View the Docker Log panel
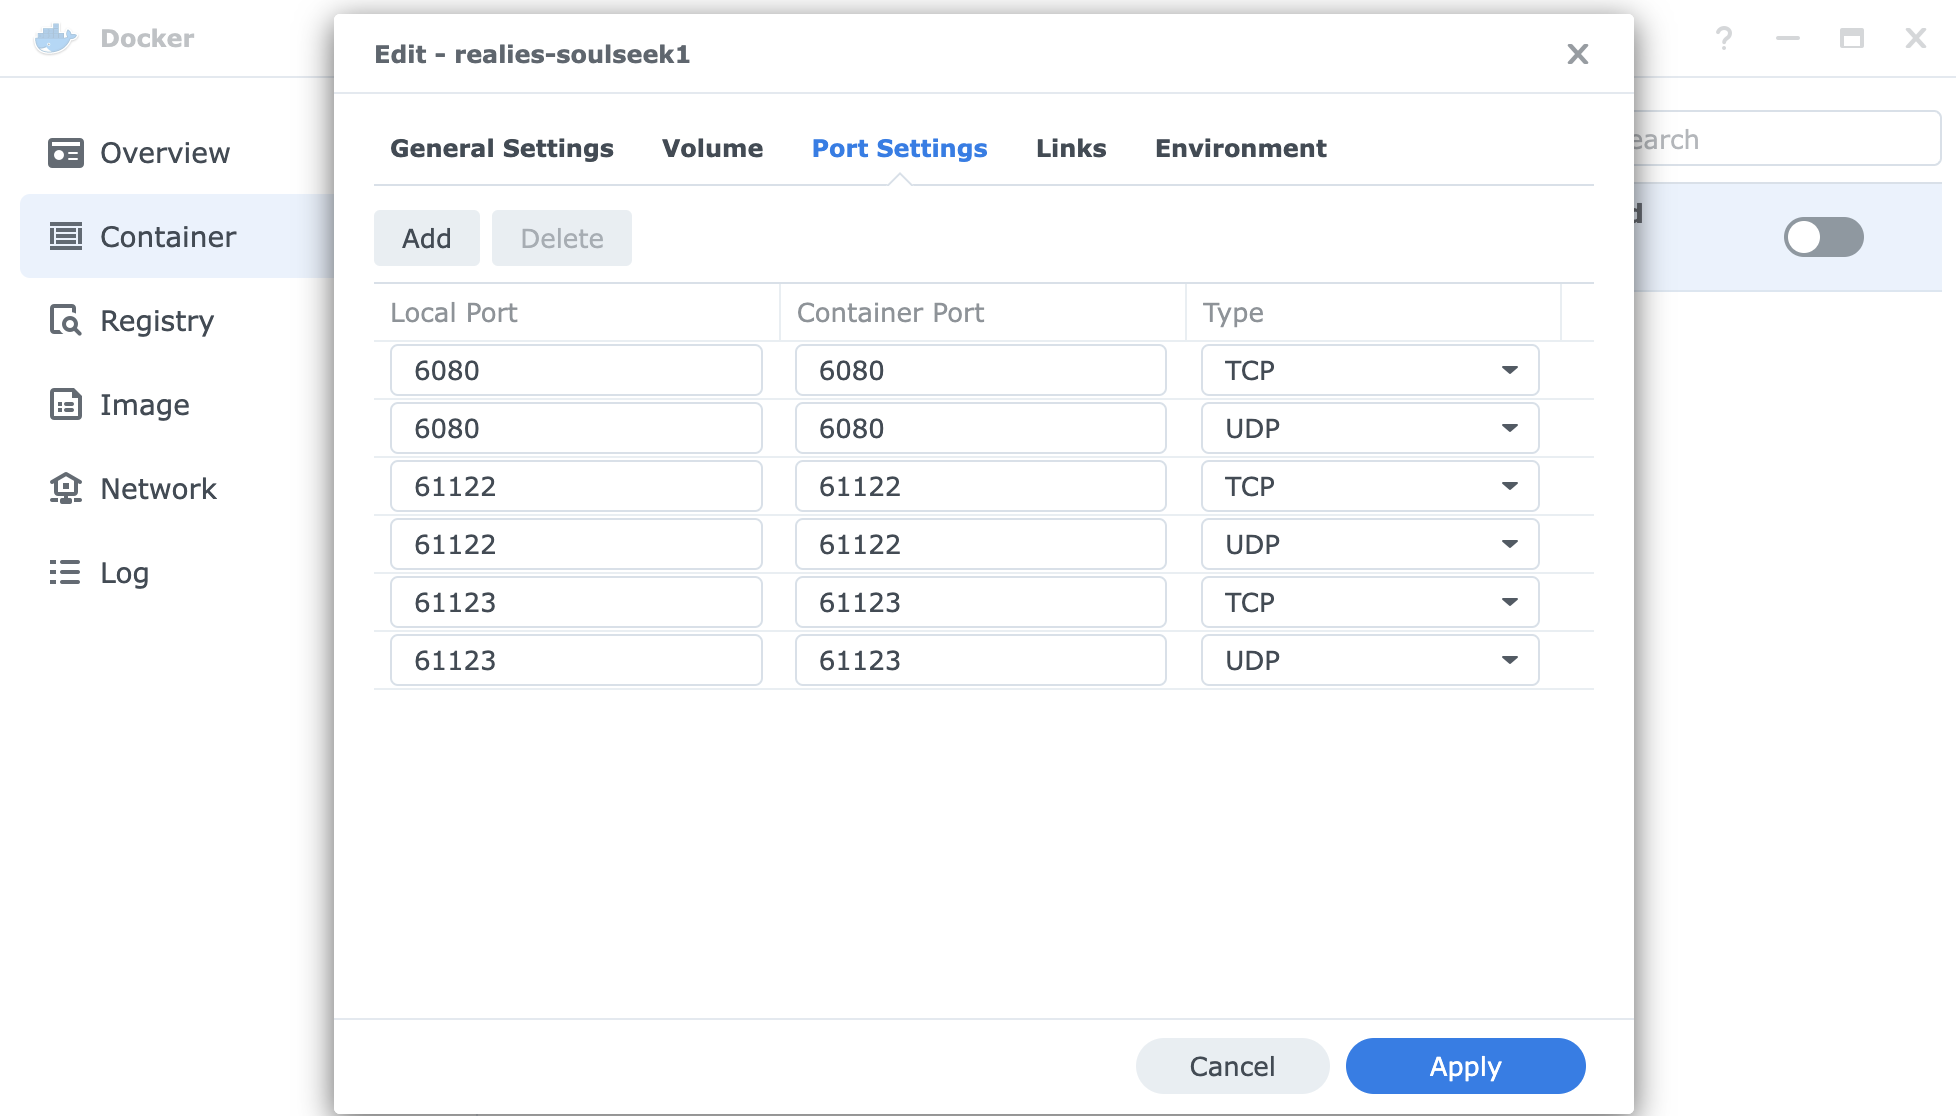This screenshot has width=1956, height=1116. 123,573
